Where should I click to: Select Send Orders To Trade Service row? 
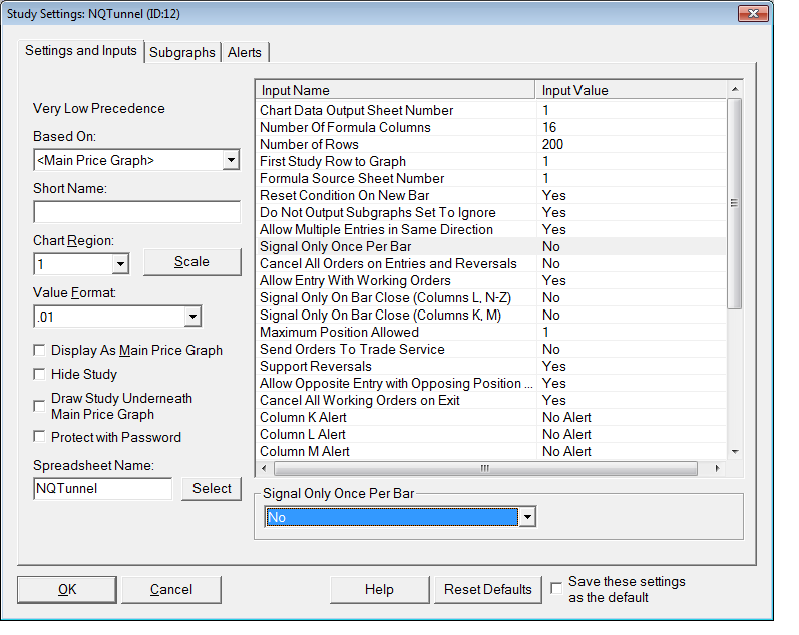(492, 349)
